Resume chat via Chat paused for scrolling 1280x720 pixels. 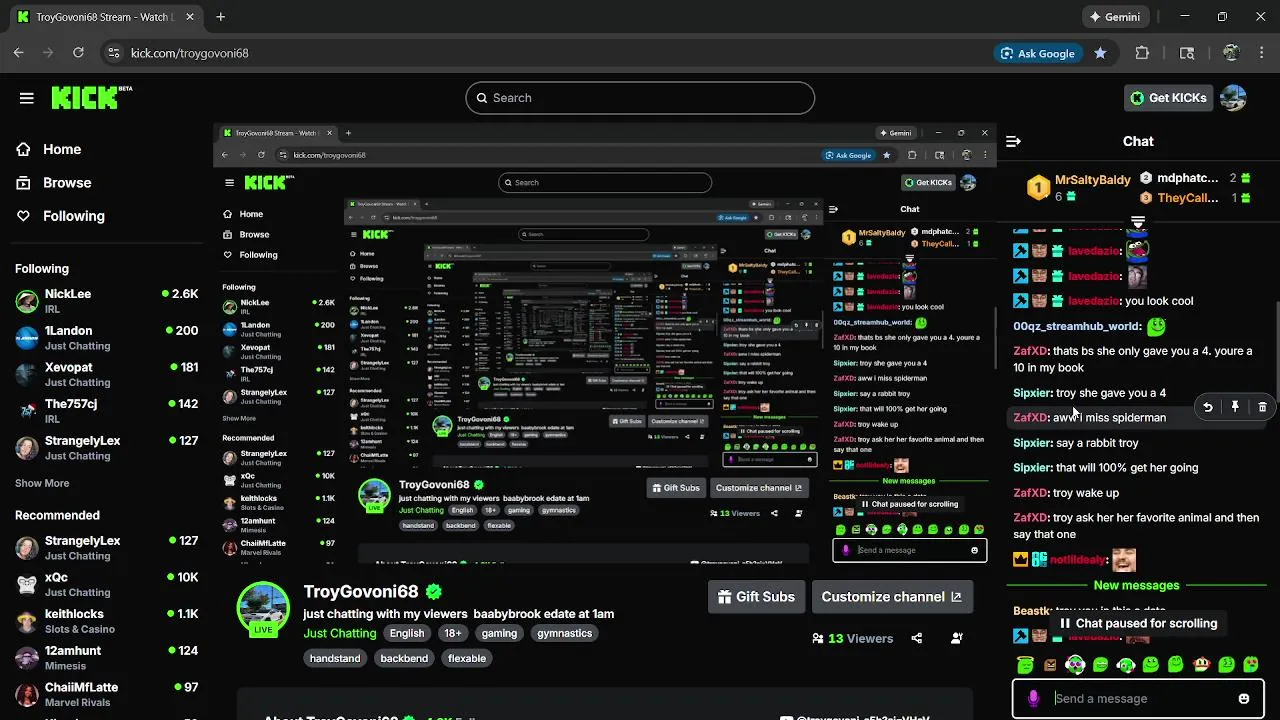(1137, 623)
